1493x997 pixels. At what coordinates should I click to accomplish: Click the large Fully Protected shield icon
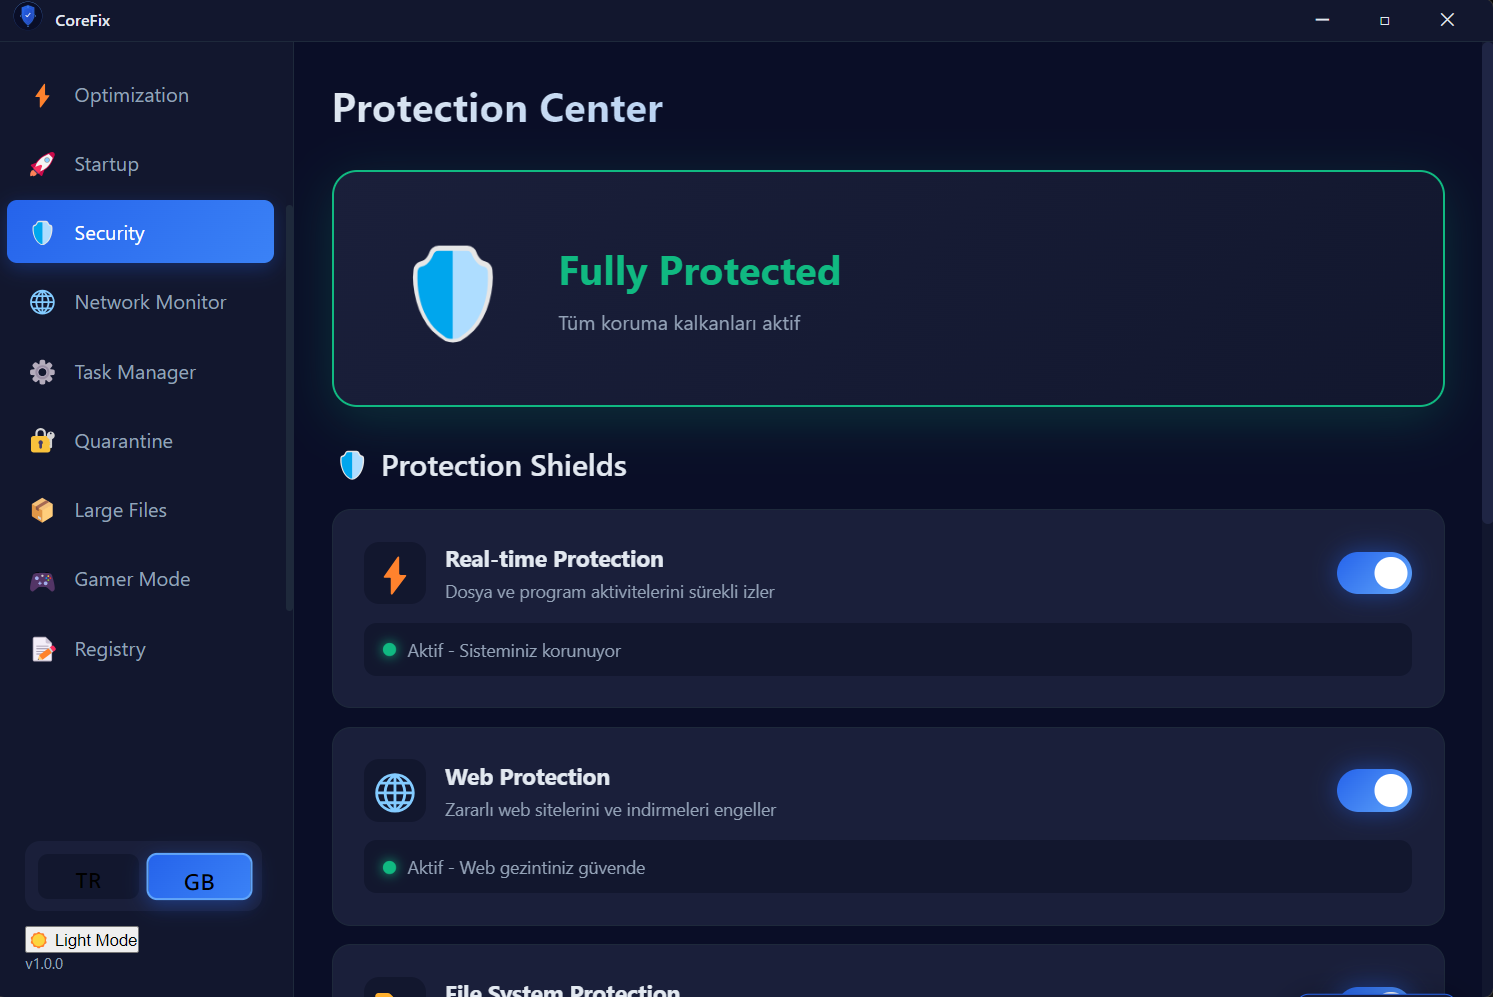(453, 293)
